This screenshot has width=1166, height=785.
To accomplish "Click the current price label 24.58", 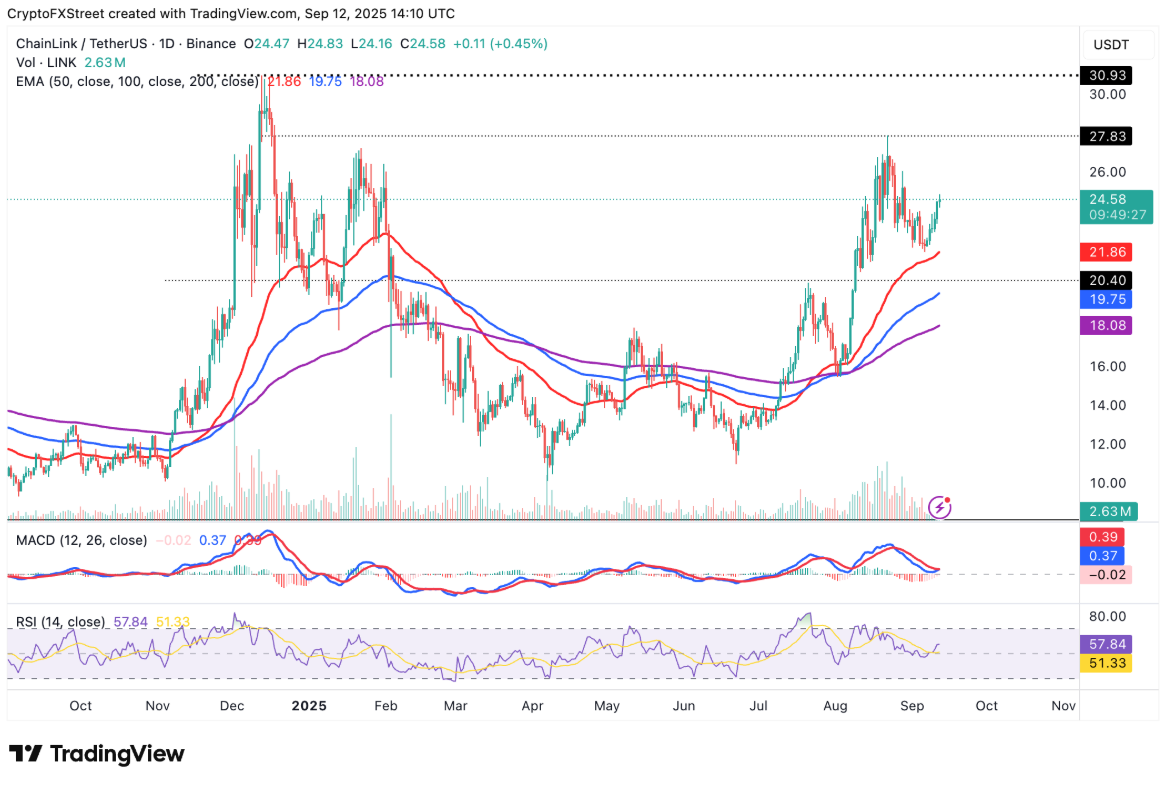I will (x=1107, y=200).
